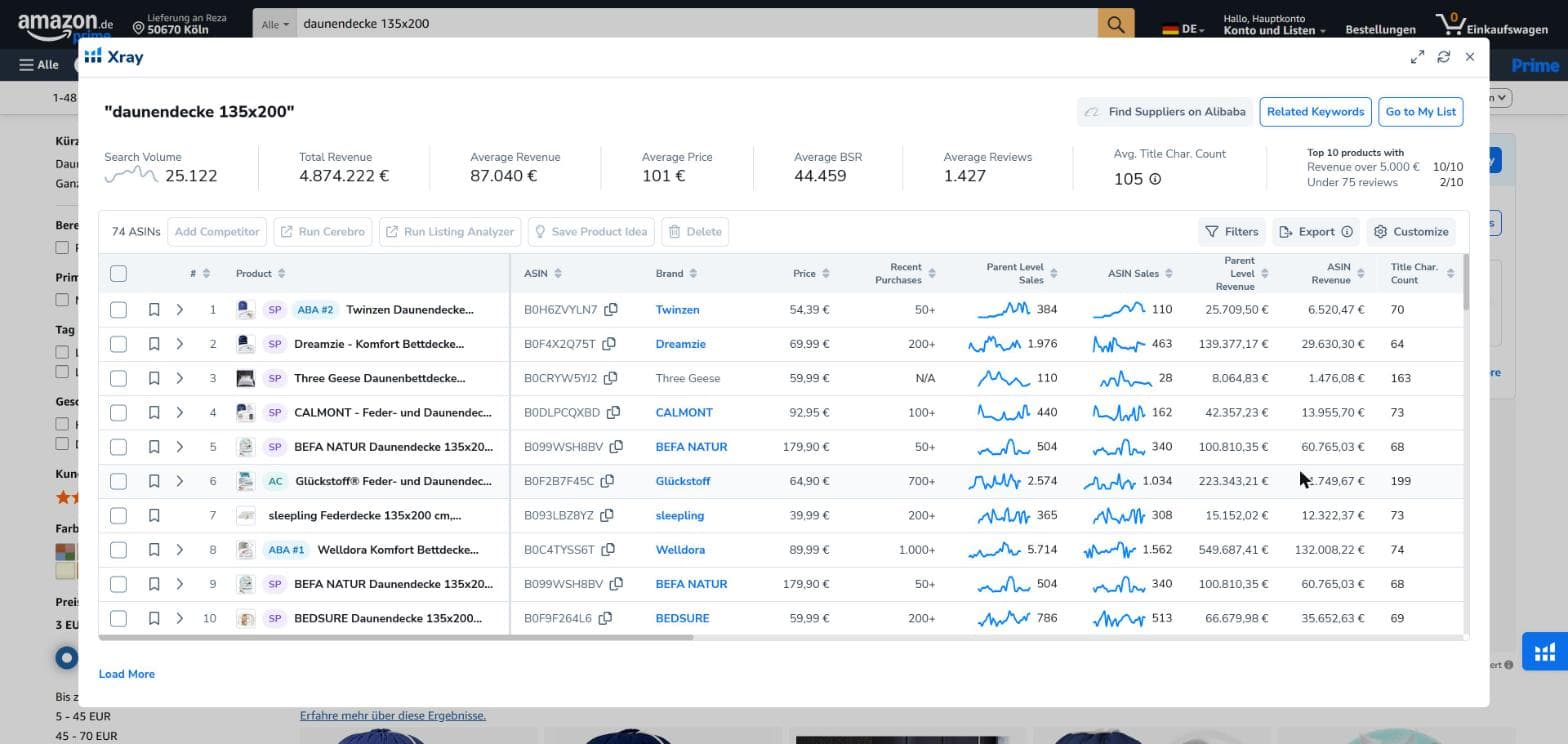This screenshot has width=1568, height=744.
Task: Expand Welldora row 8 chevron
Action: point(180,550)
